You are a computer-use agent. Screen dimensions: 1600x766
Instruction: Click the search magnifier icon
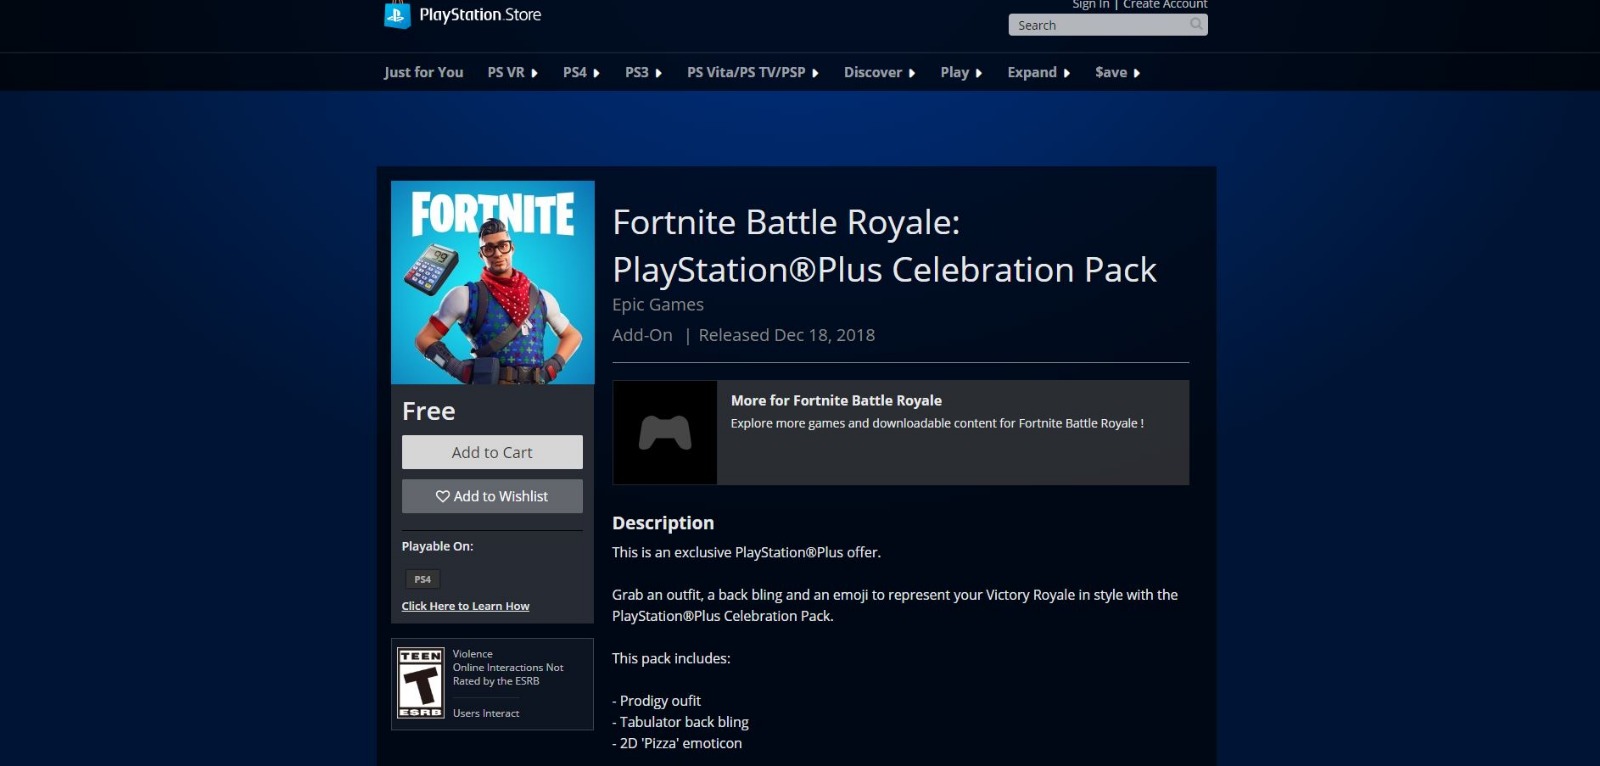[x=1196, y=25]
